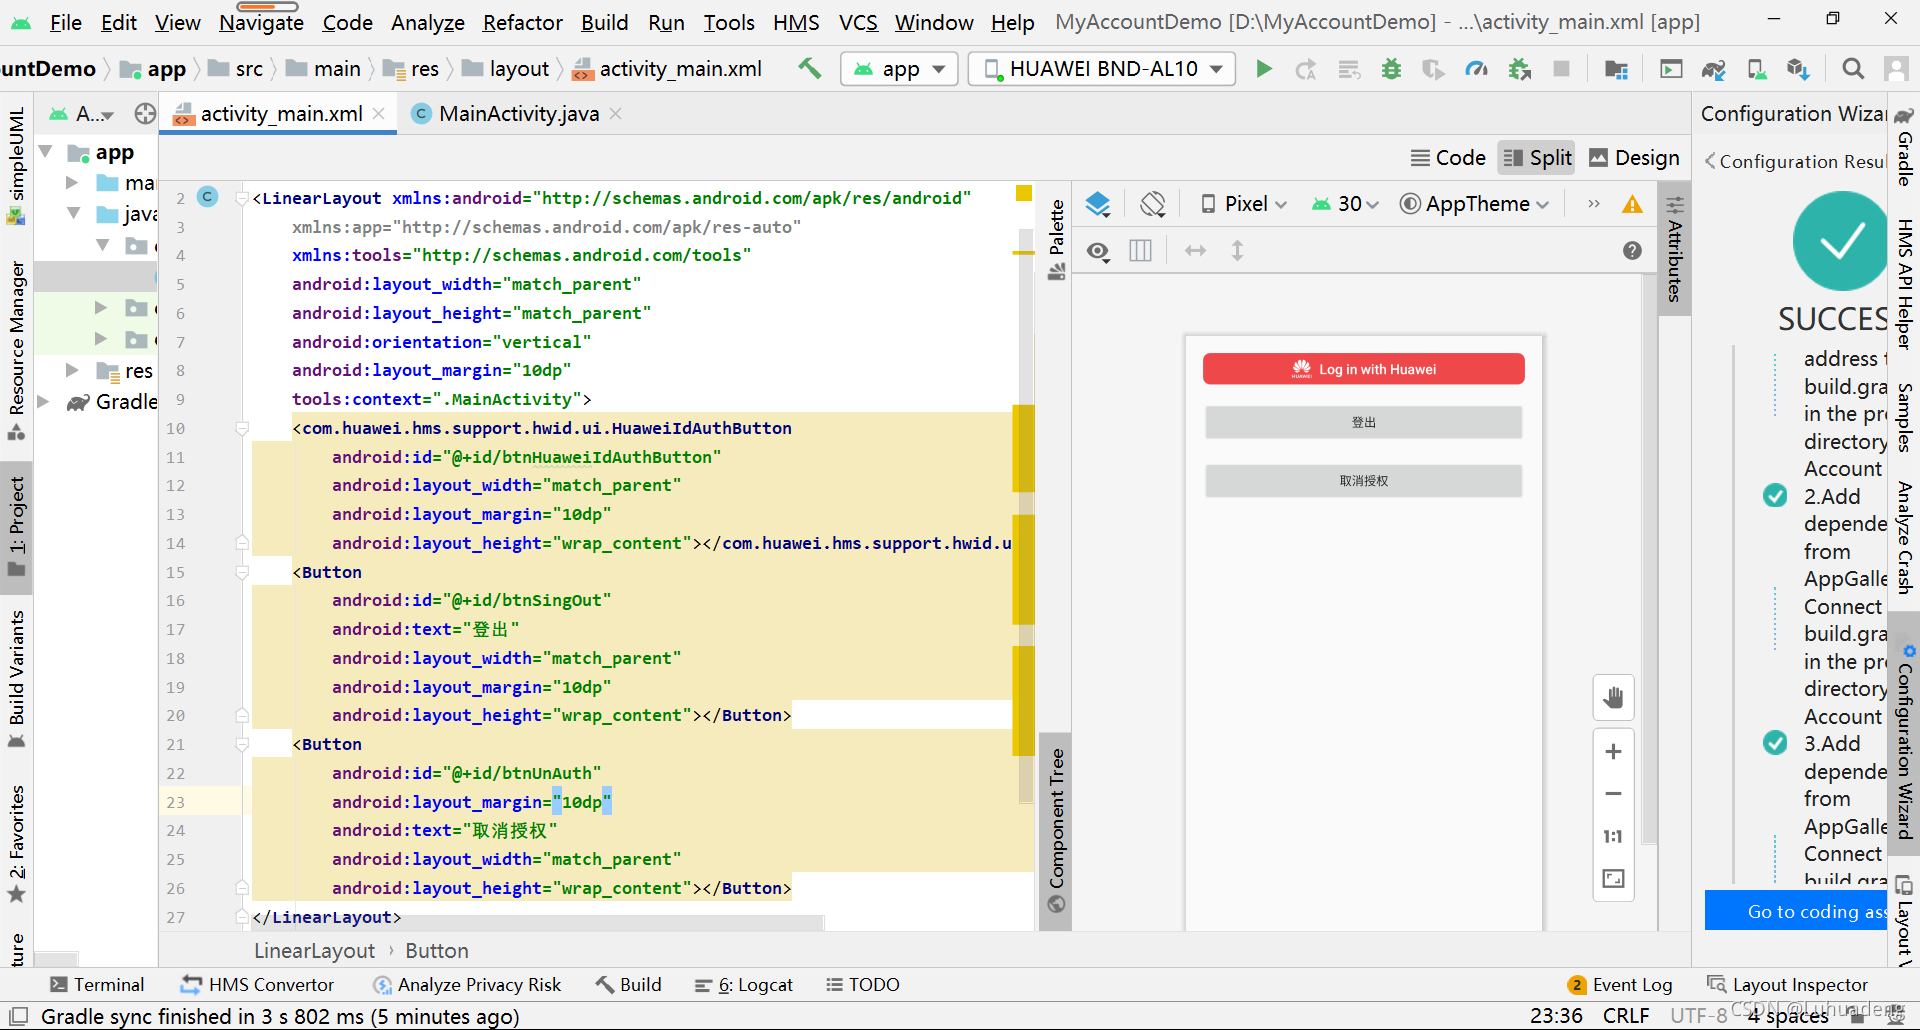This screenshot has height=1030, width=1920.
Task: Open SDK Manager icon
Action: tap(1798, 68)
